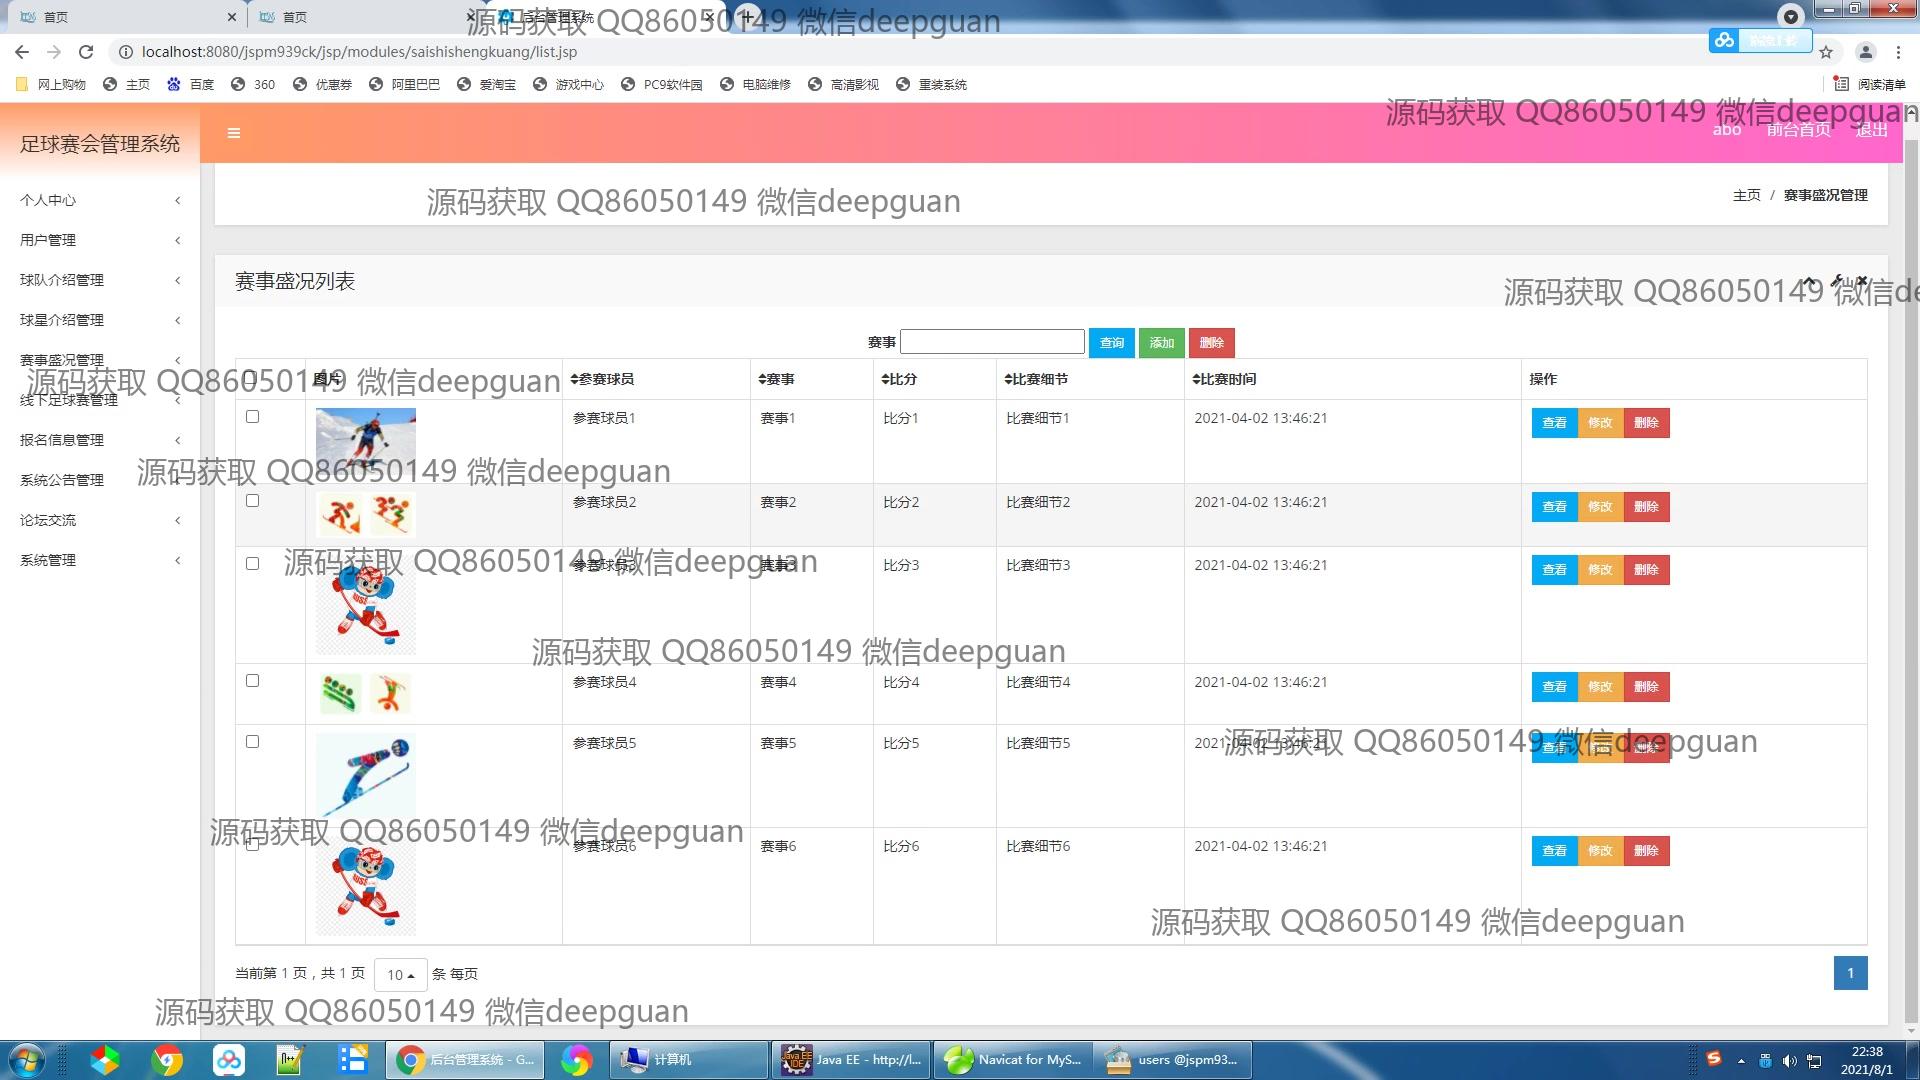The image size is (1920, 1080).
Task: Click the green 添加 button
Action: click(x=1161, y=342)
